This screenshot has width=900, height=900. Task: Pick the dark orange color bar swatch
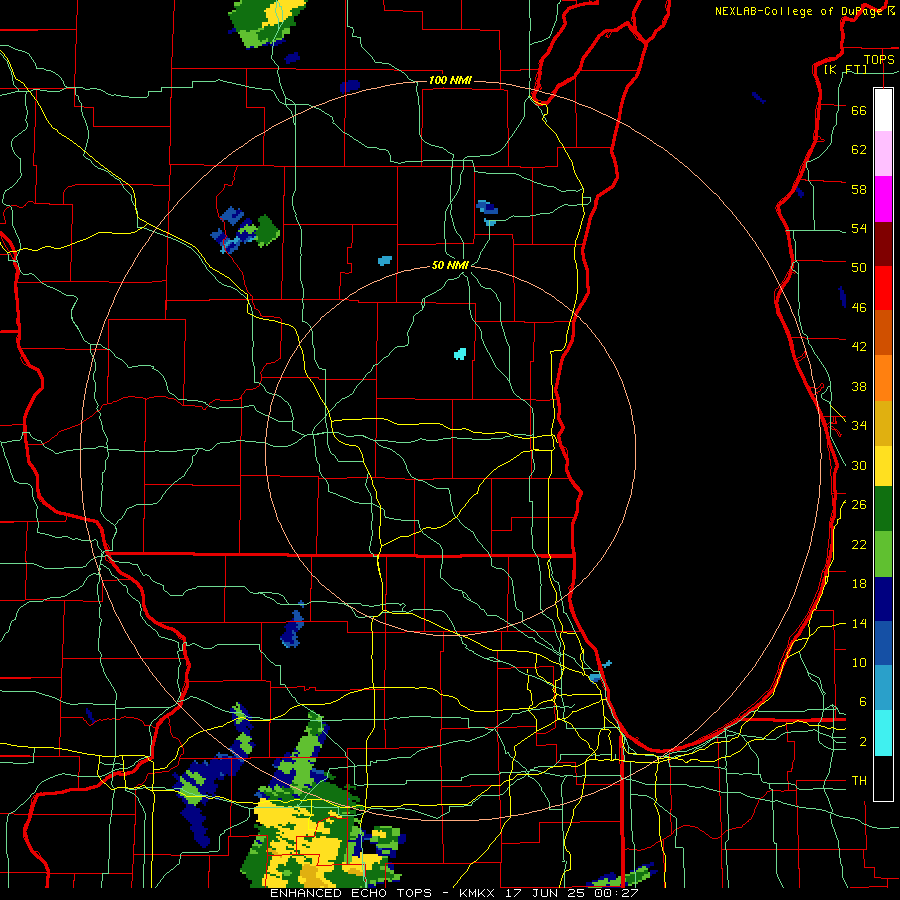click(883, 332)
